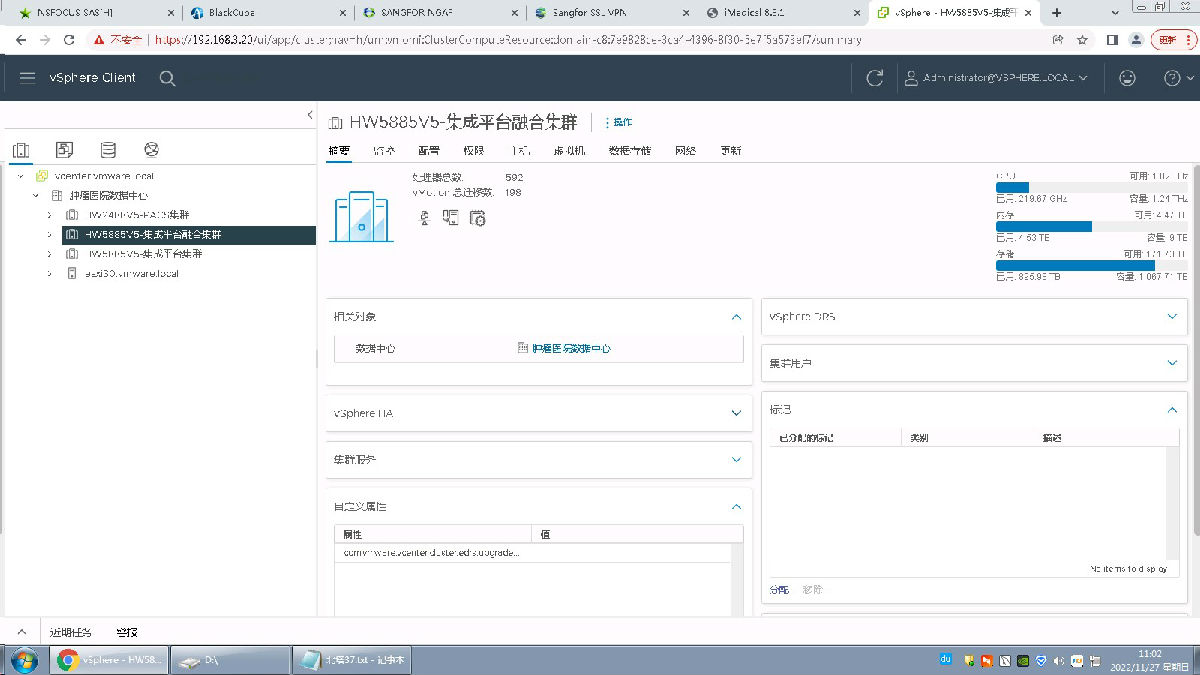Collapse the 标记 tags panel
The height and width of the screenshot is (675, 1200).
1173,410
